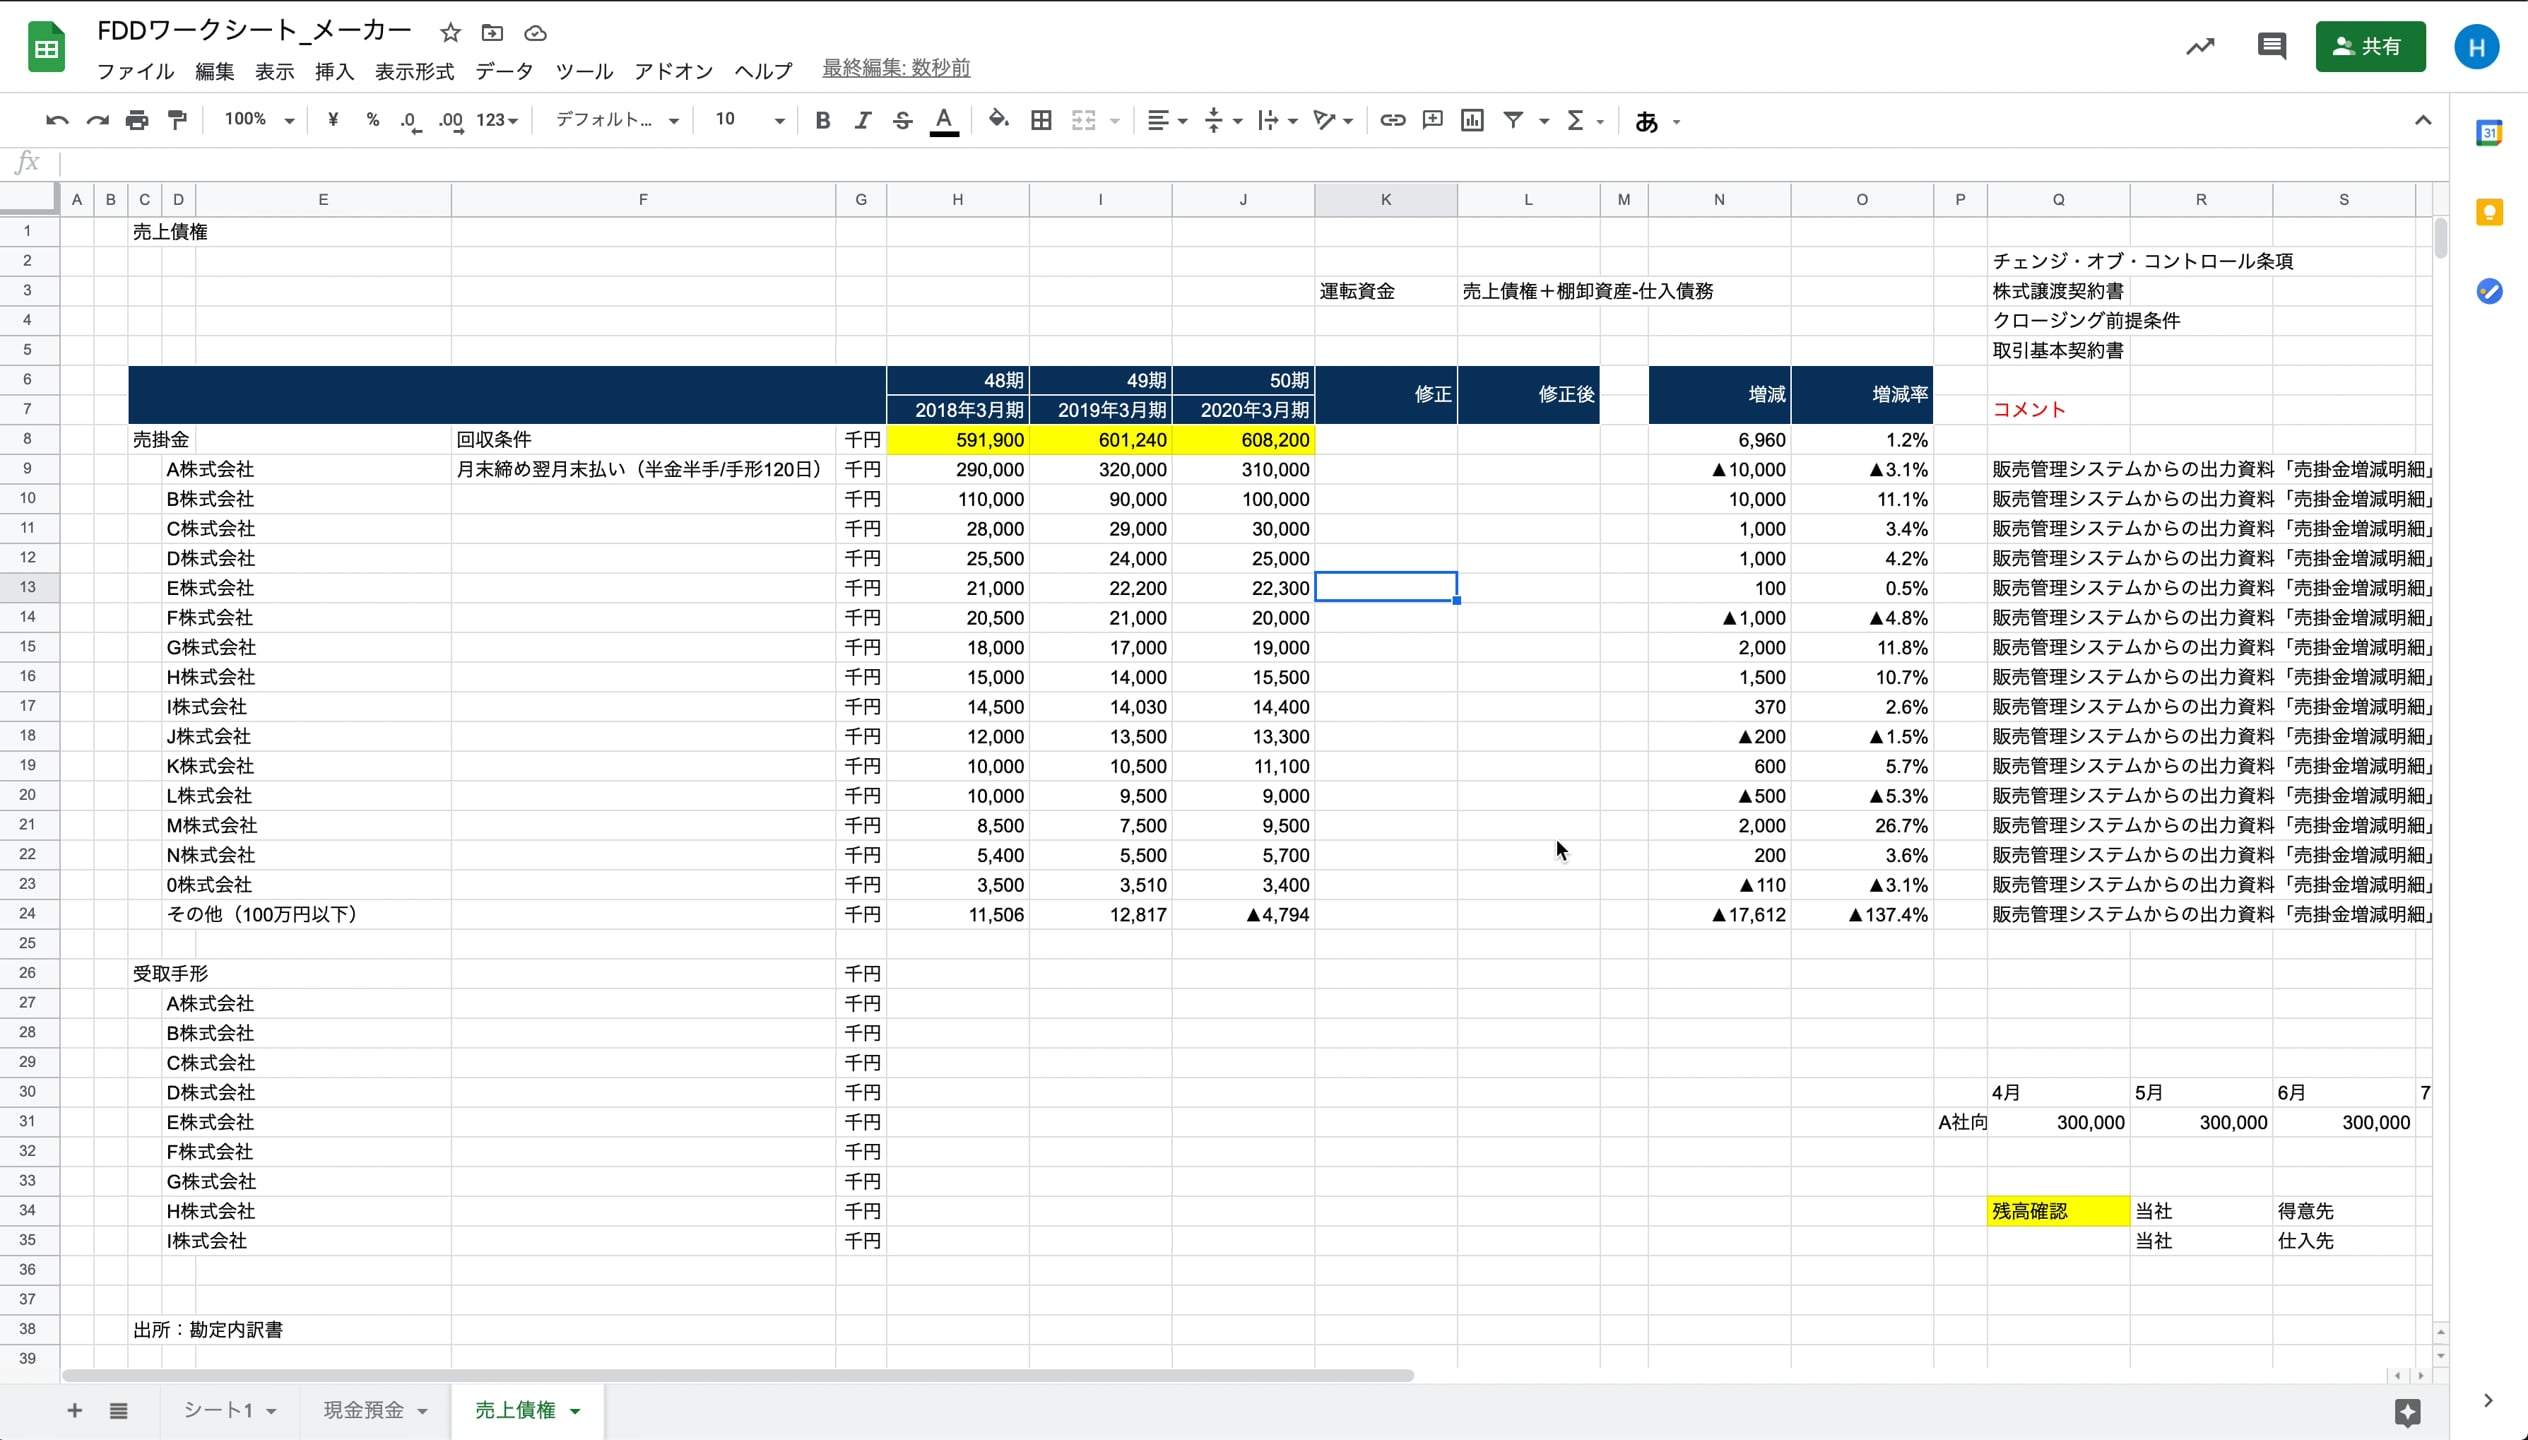The image size is (2528, 1440).
Task: Open the 最終編集: 数秒前 link
Action: tap(896, 68)
